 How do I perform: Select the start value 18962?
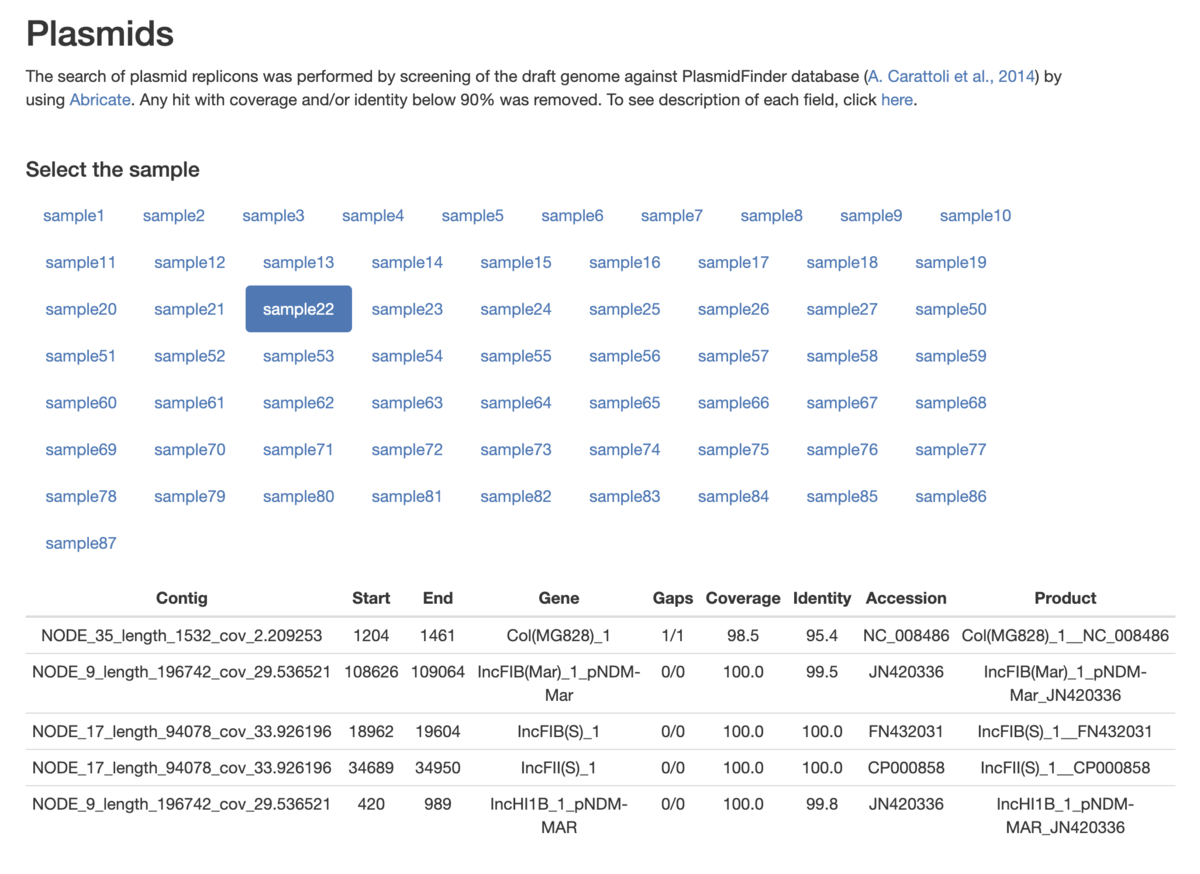pos(371,731)
